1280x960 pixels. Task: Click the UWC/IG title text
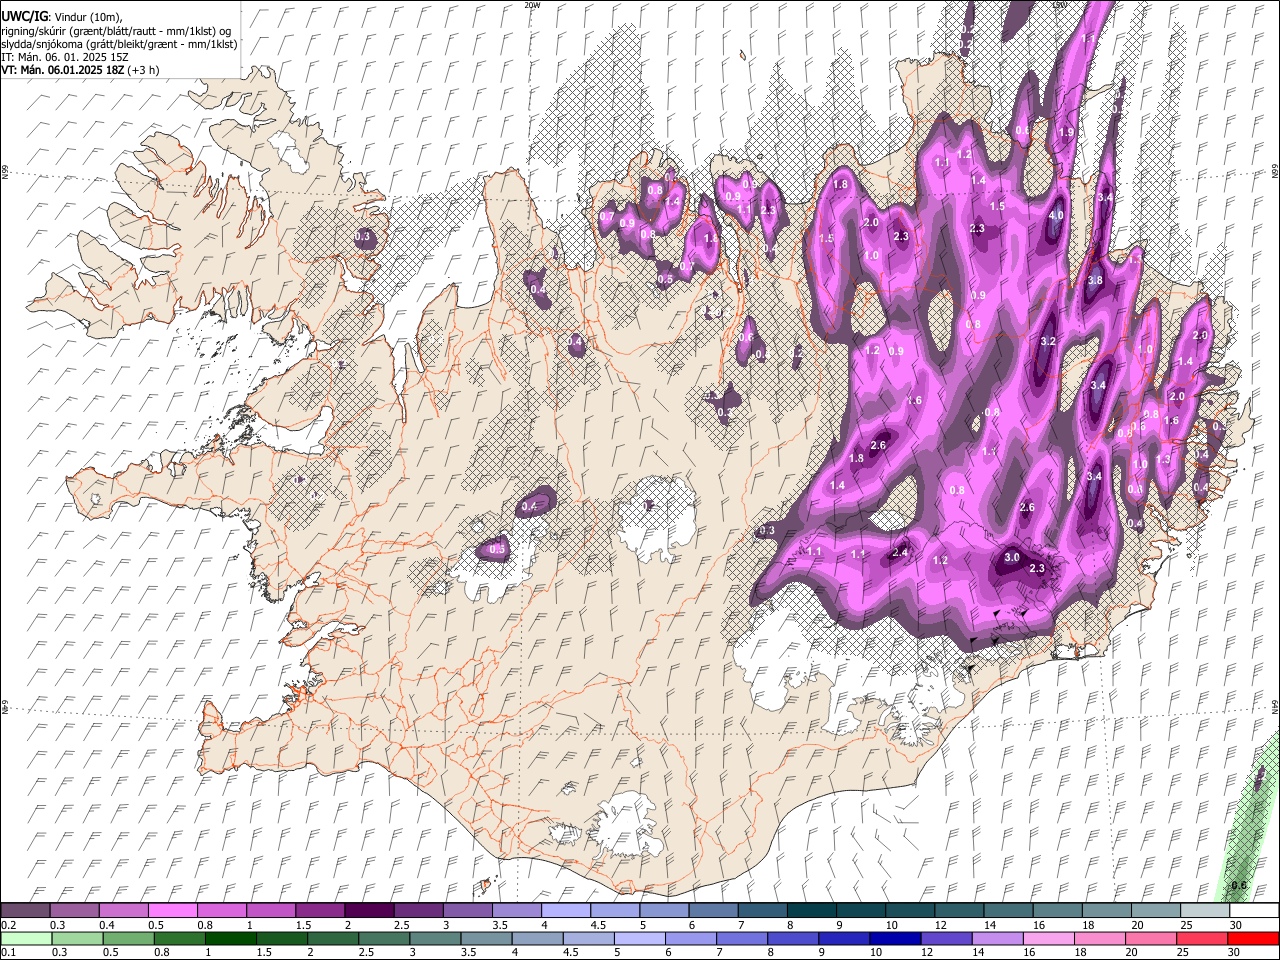(x=24, y=16)
